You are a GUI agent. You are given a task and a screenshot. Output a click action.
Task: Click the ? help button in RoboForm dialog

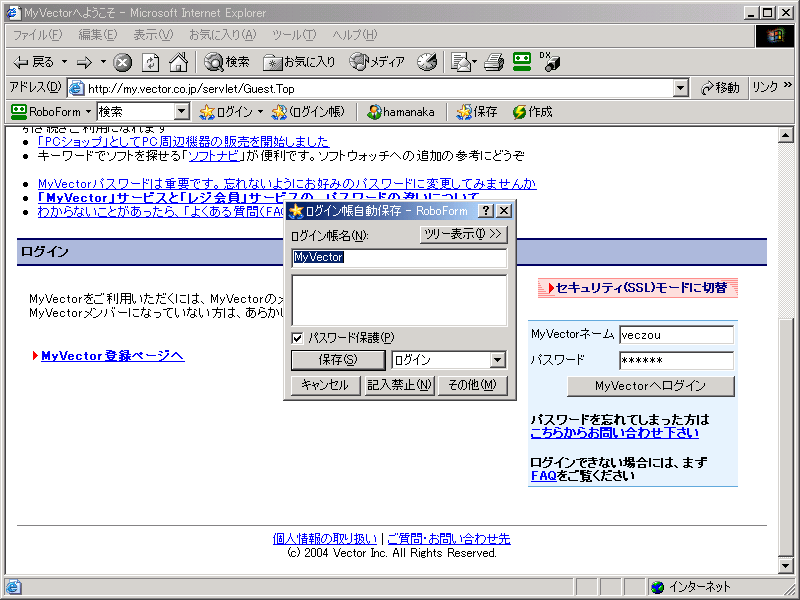[486, 210]
